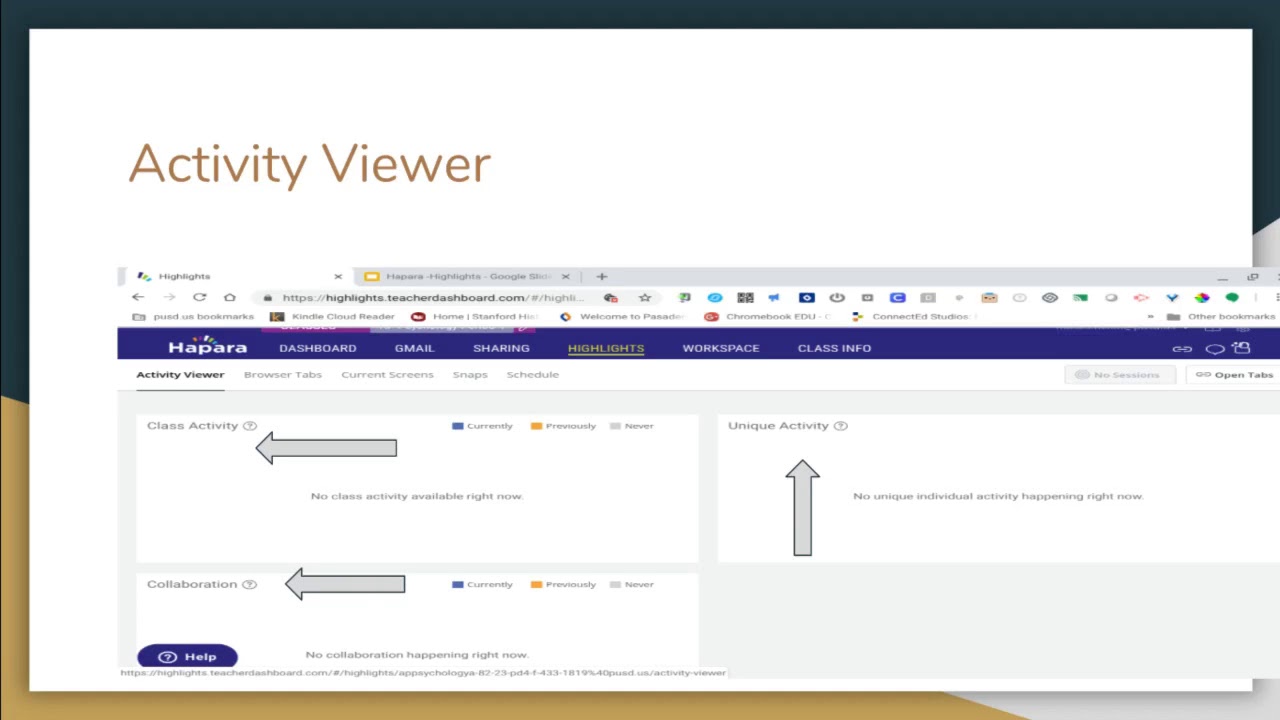The height and width of the screenshot is (720, 1280).
Task: Open the WORKSPACE menu
Action: tap(721, 348)
